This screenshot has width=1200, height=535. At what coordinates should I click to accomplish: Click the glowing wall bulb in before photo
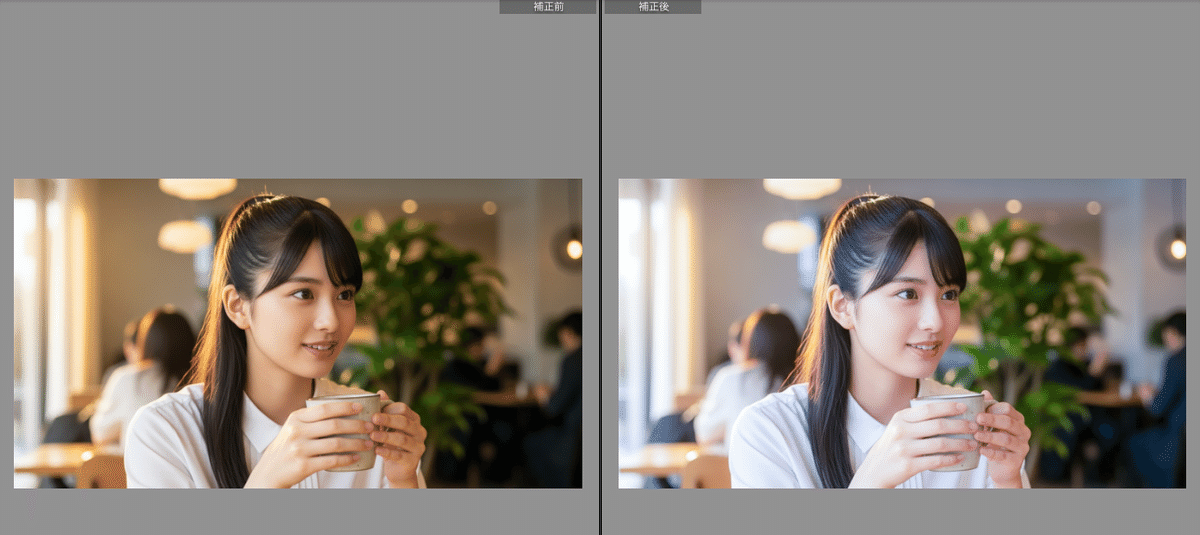(573, 248)
